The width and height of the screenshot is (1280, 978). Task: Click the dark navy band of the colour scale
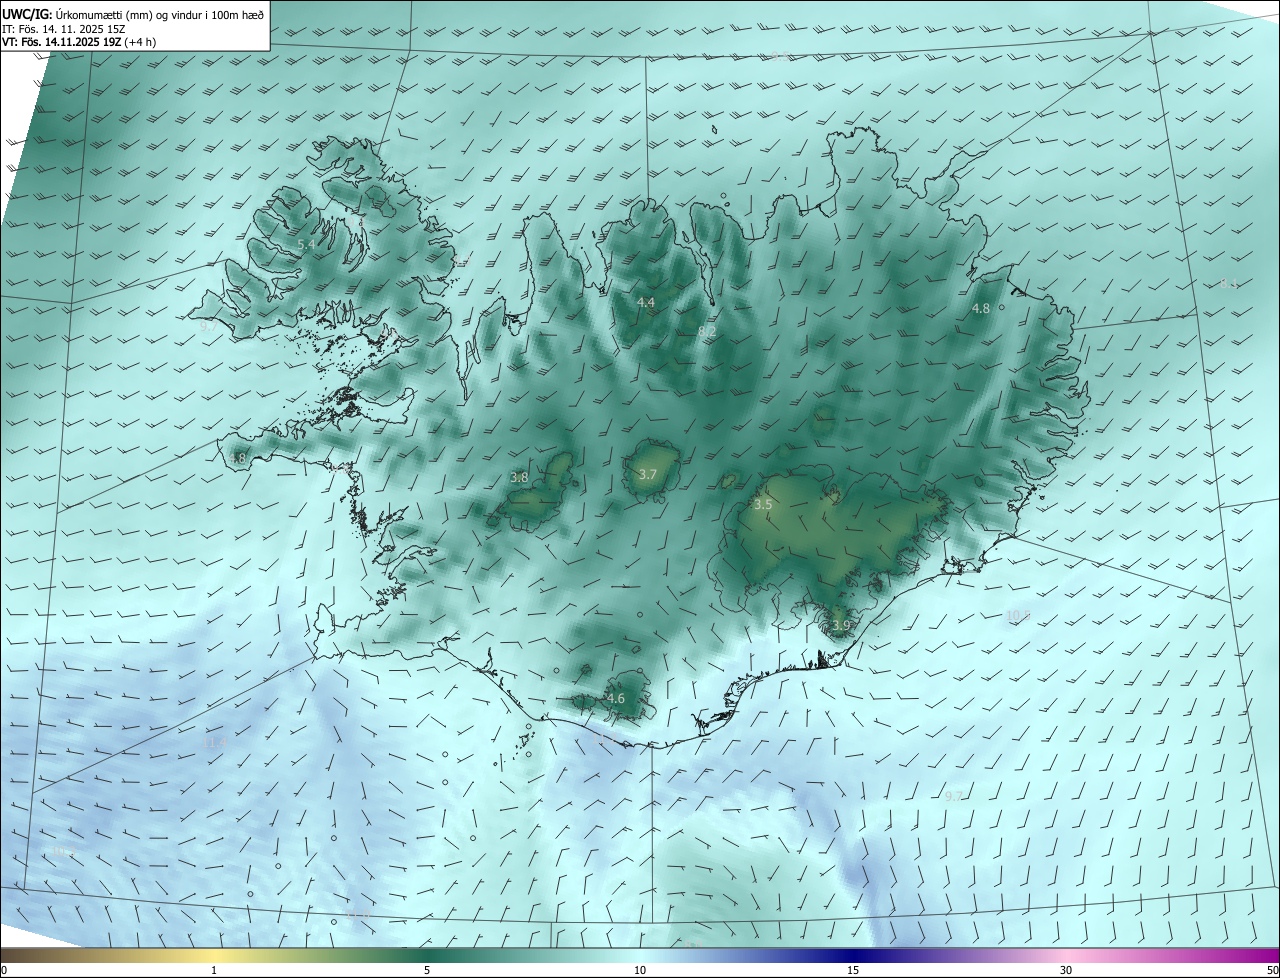point(853,955)
